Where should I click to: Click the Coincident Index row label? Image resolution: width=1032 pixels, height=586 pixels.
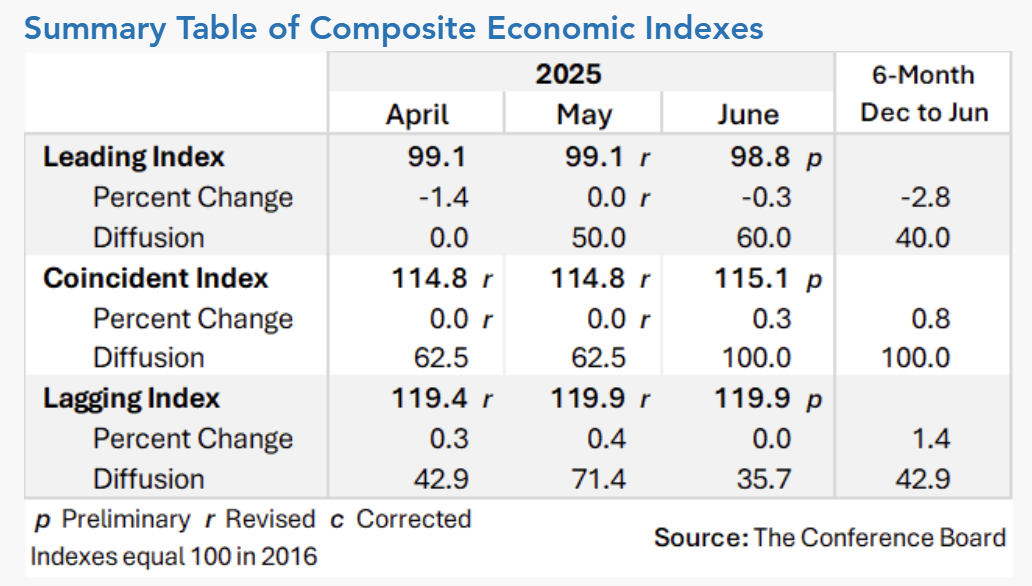[155, 278]
